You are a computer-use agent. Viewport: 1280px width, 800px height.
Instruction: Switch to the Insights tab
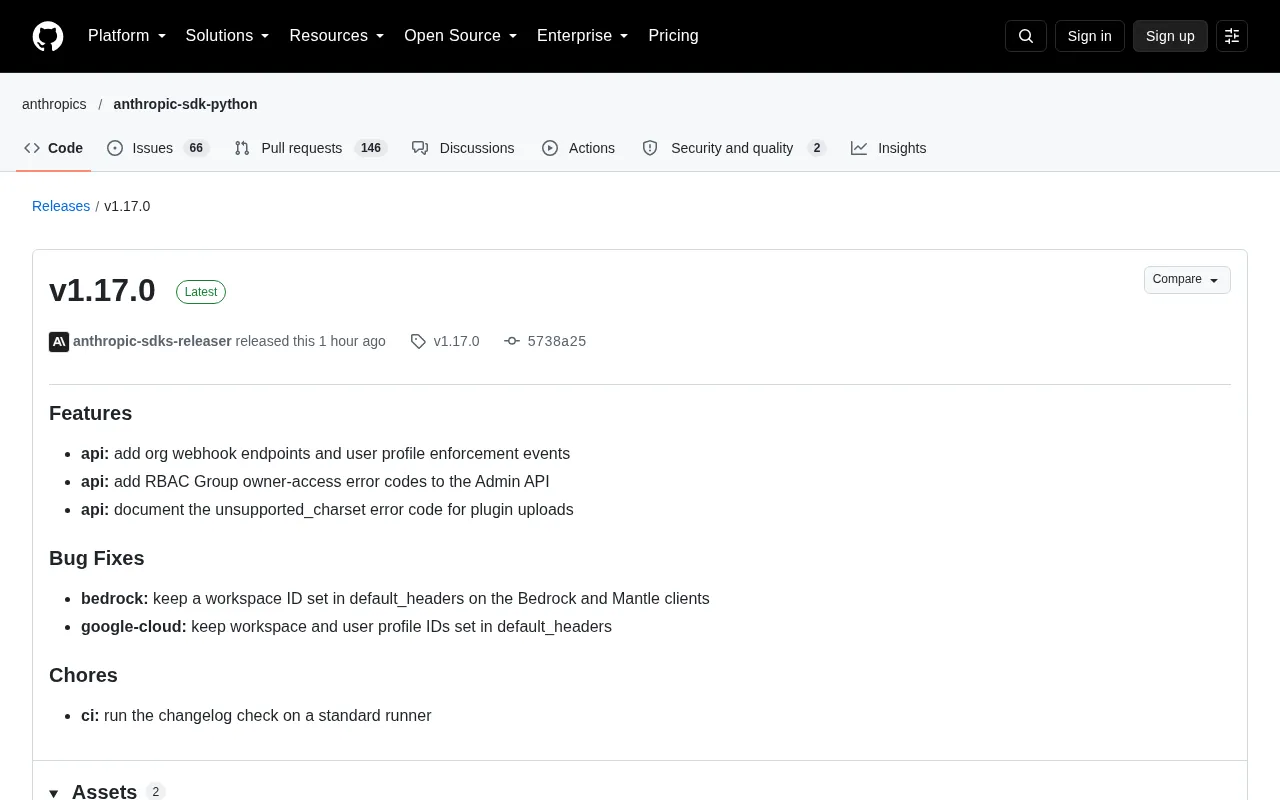(889, 148)
